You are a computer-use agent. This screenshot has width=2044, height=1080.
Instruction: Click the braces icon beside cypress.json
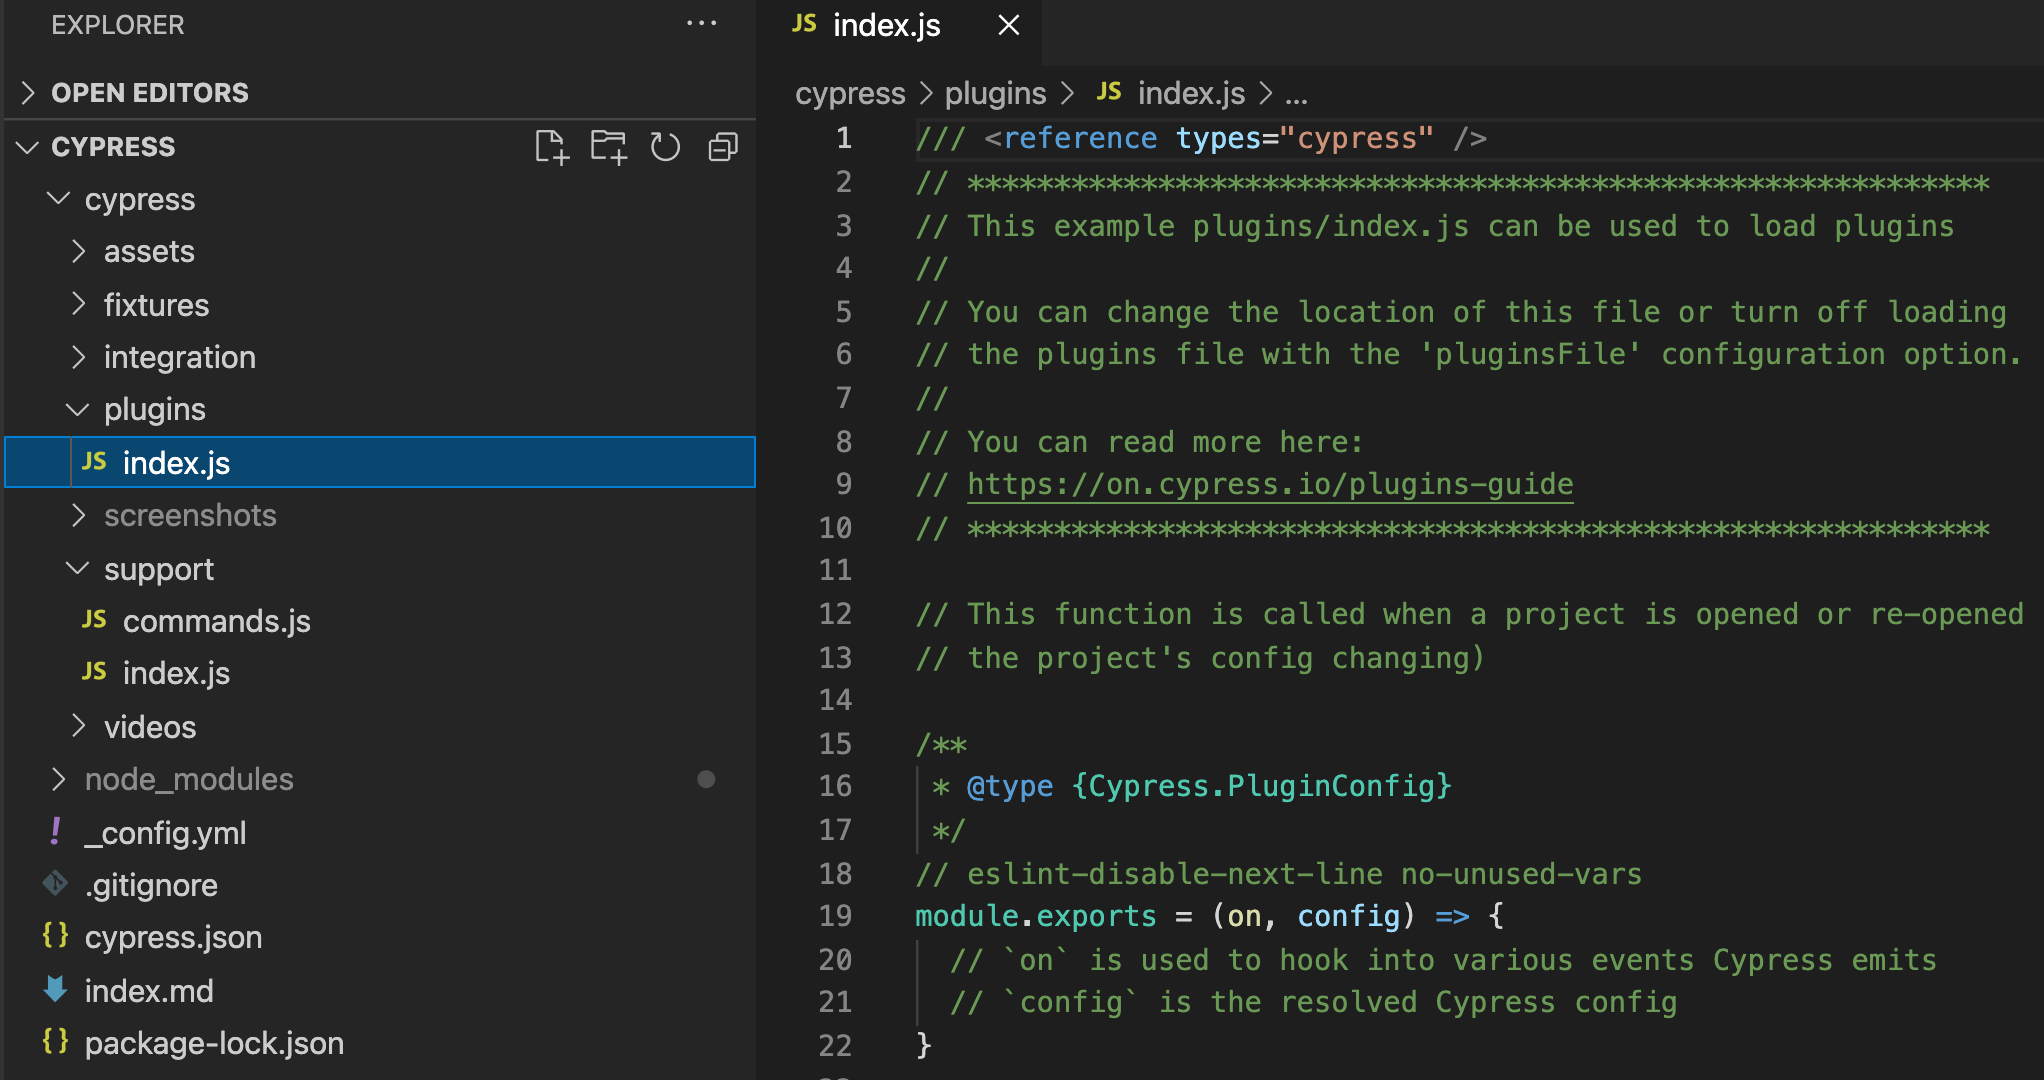[56, 936]
